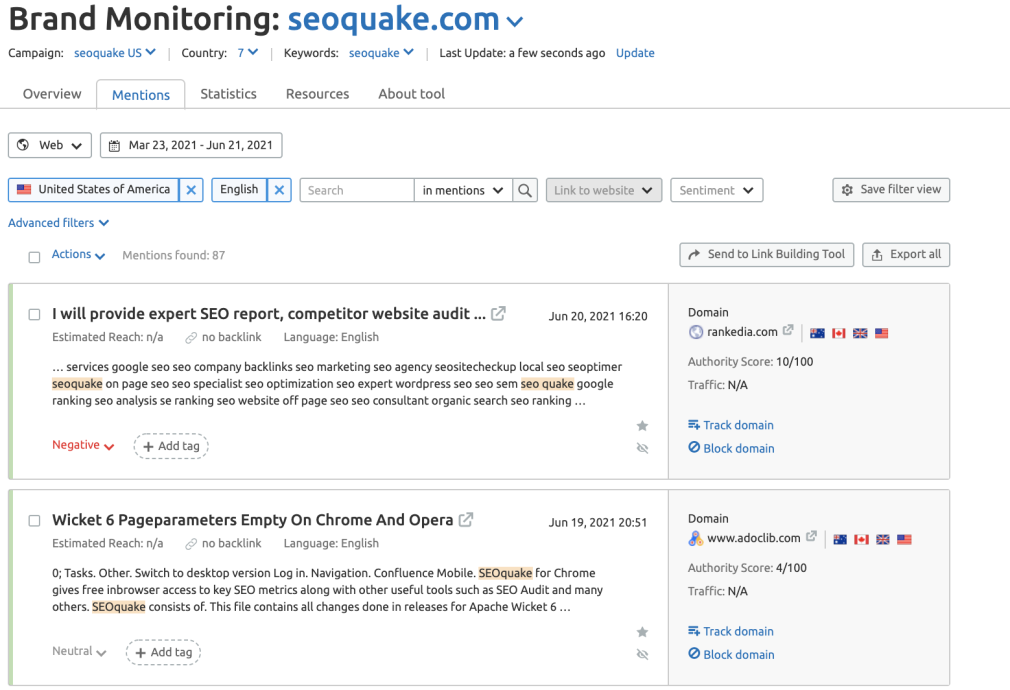Tick the select-all mentions checkbox
This screenshot has height=690, width=1010.
pyautogui.click(x=34, y=257)
